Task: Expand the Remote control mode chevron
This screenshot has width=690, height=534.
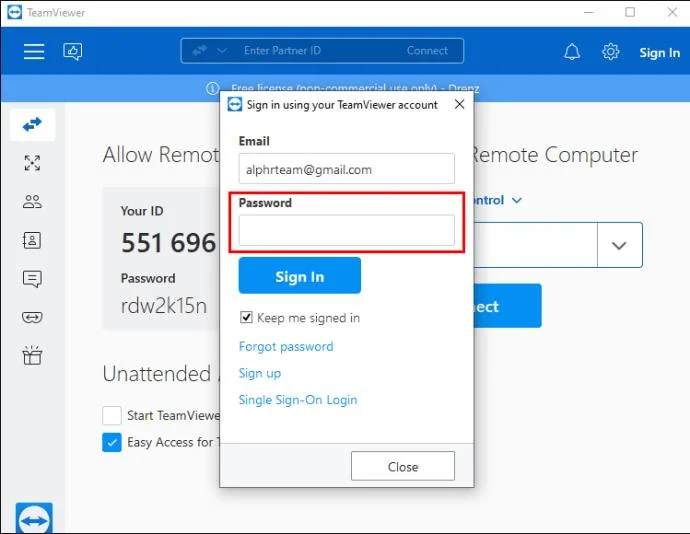Action: (517, 200)
